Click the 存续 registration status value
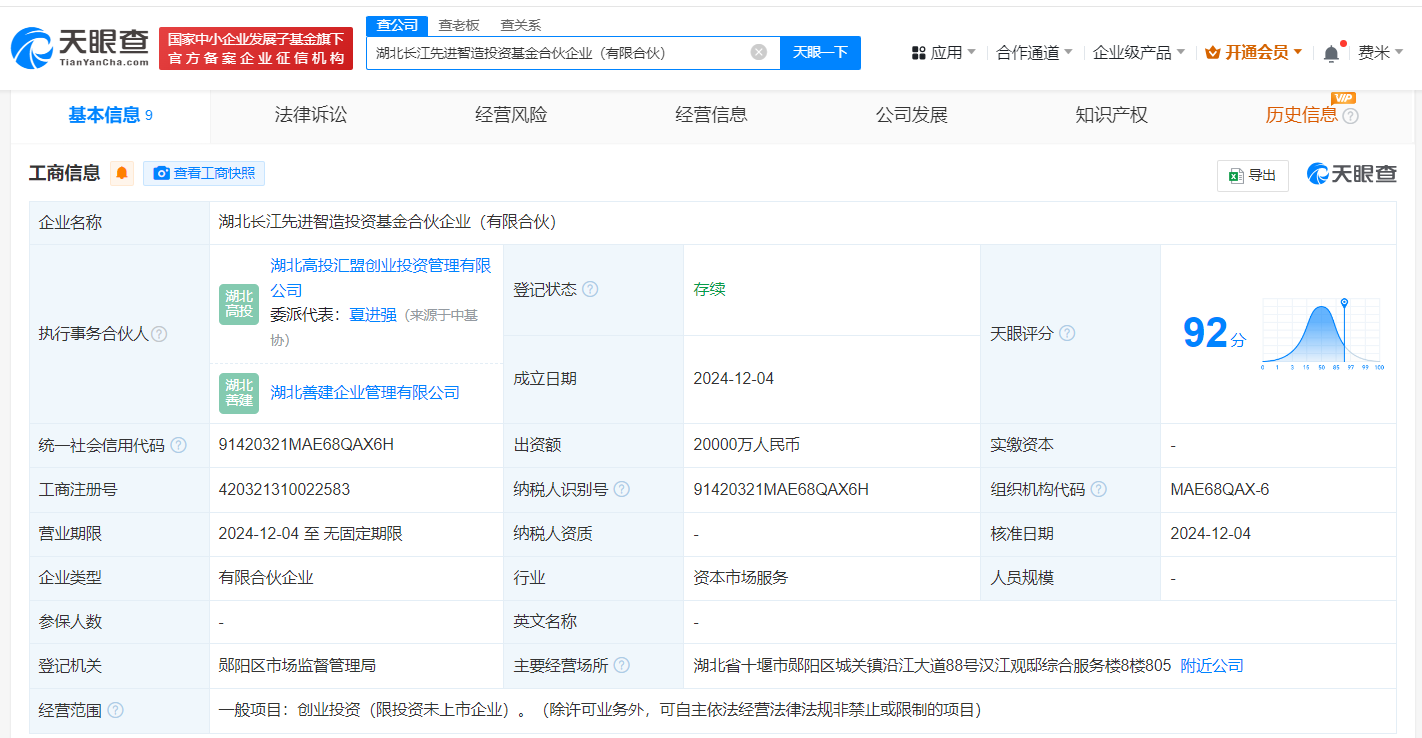Viewport: 1422px width, 738px height. coord(709,289)
